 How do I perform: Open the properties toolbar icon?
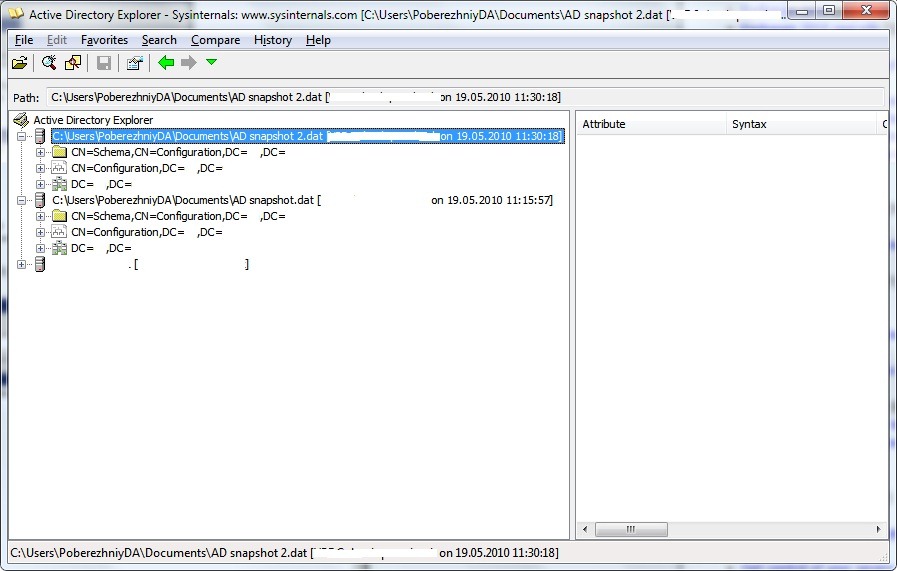[134, 62]
